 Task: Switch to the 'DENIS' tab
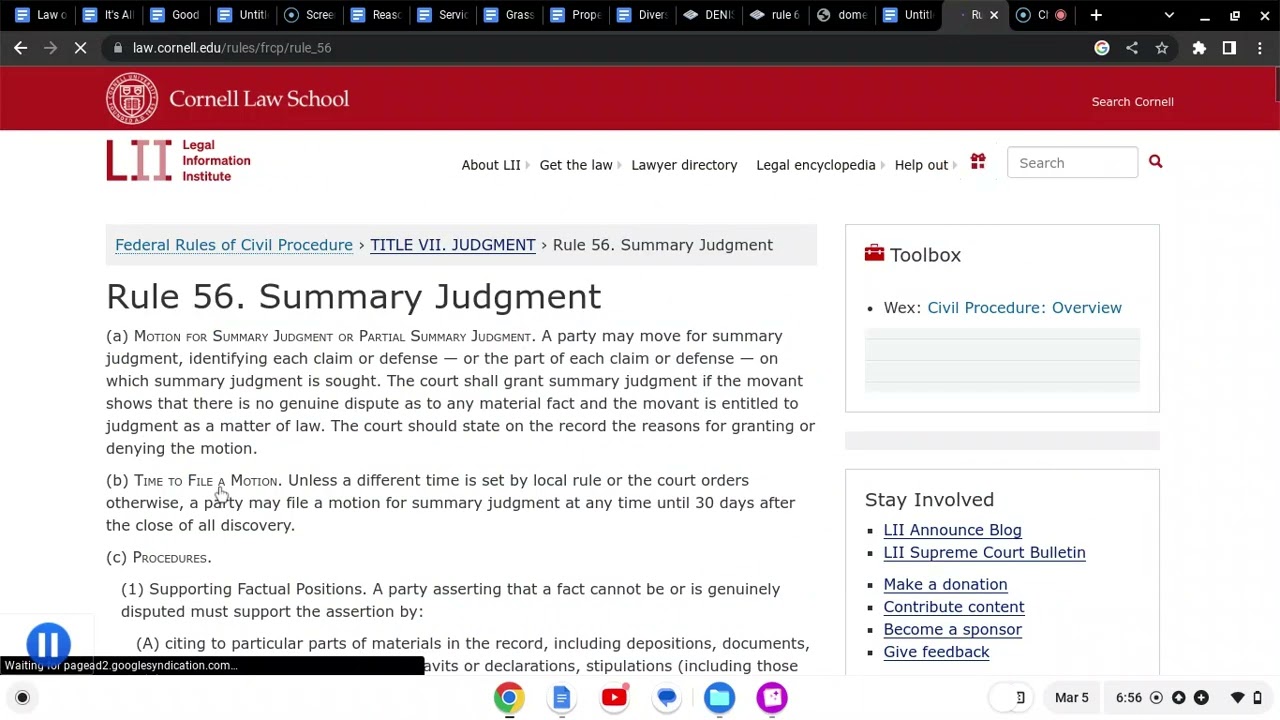click(709, 15)
